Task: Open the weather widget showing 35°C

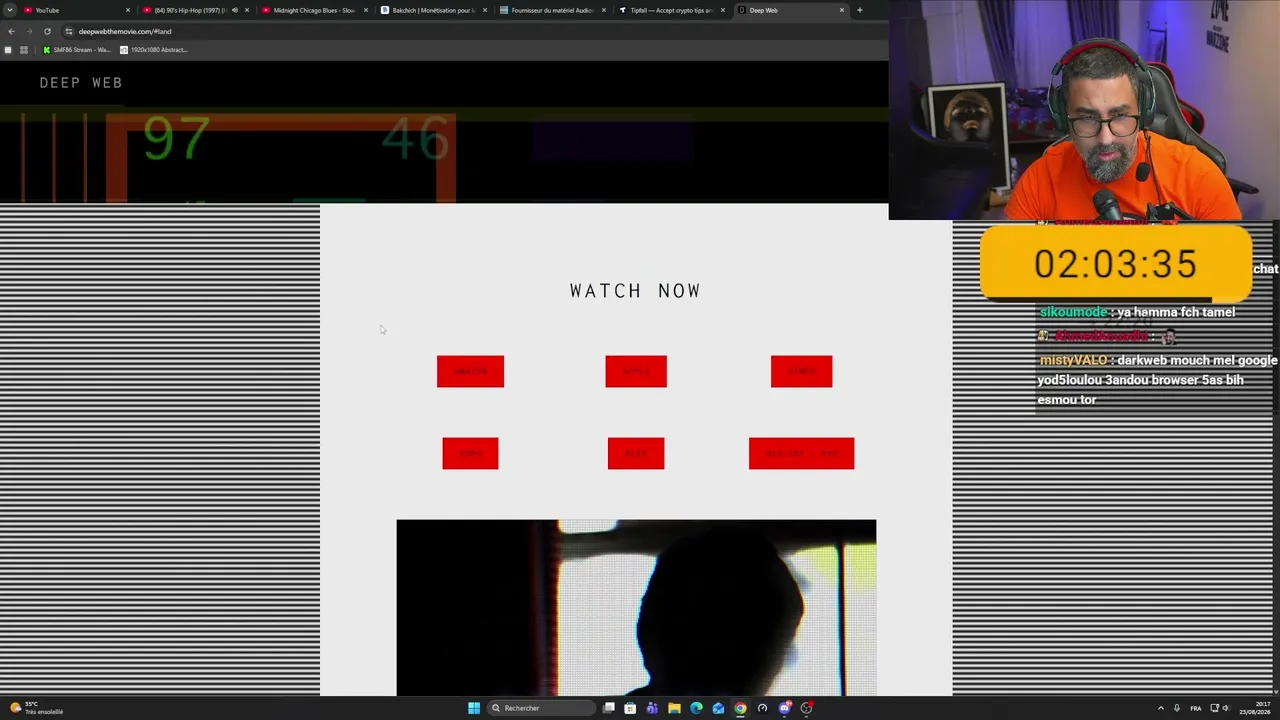Action: (36, 708)
